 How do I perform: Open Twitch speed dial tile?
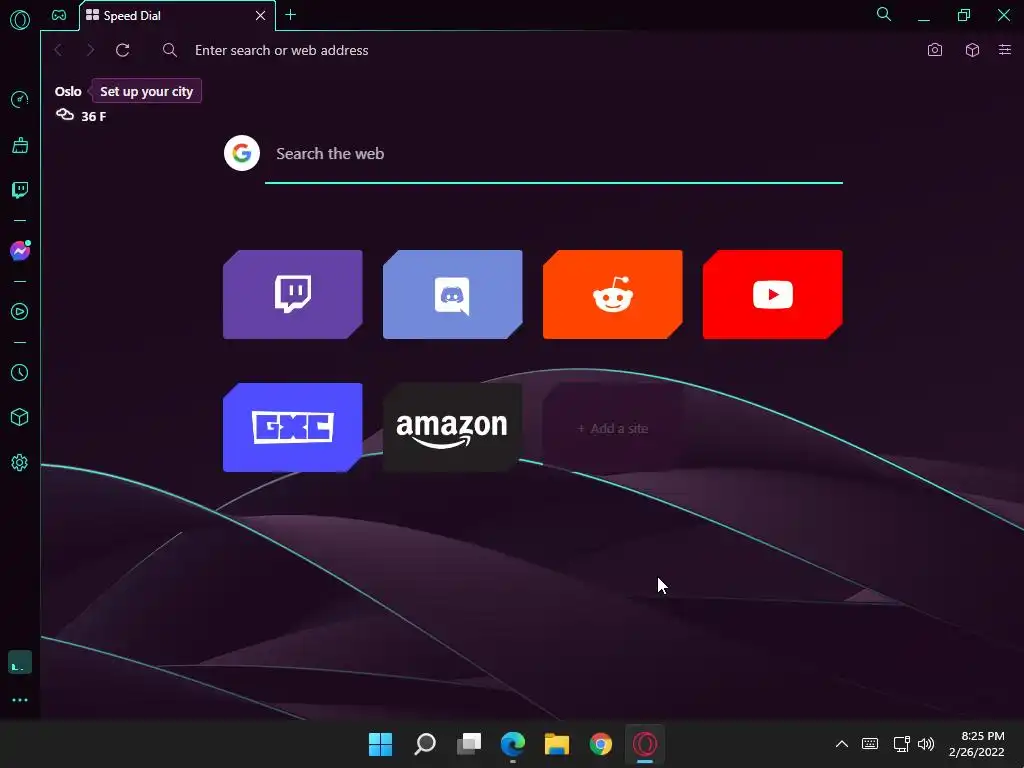pyautogui.click(x=293, y=295)
